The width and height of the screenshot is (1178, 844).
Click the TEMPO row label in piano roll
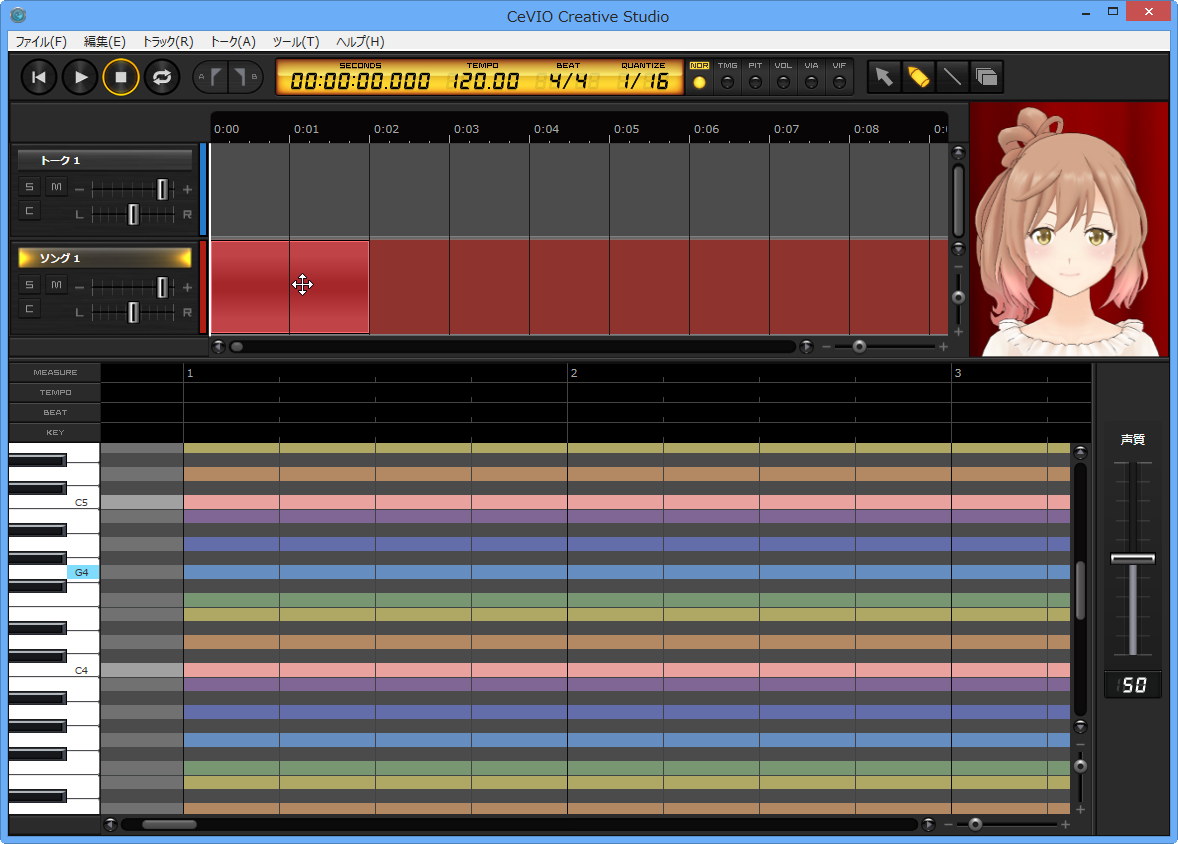pos(55,392)
